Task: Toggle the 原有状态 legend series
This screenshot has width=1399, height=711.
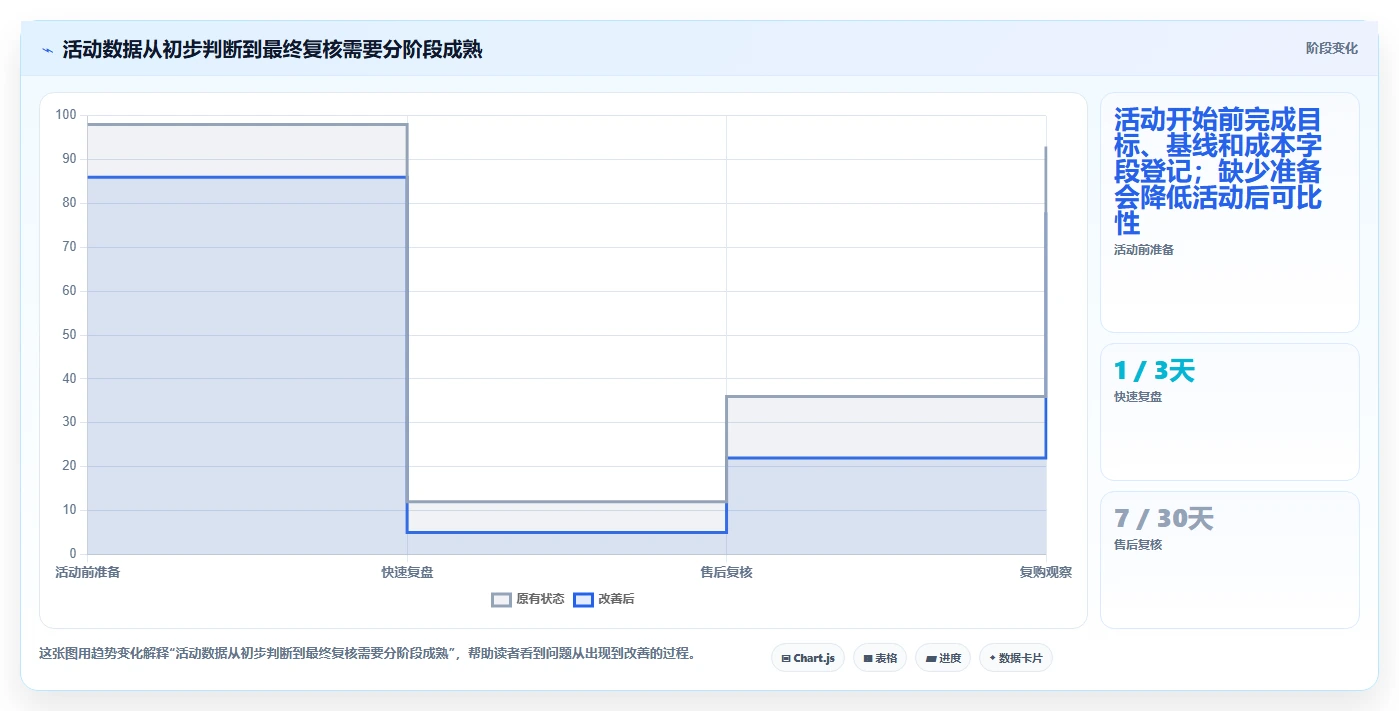Action: tap(528, 599)
